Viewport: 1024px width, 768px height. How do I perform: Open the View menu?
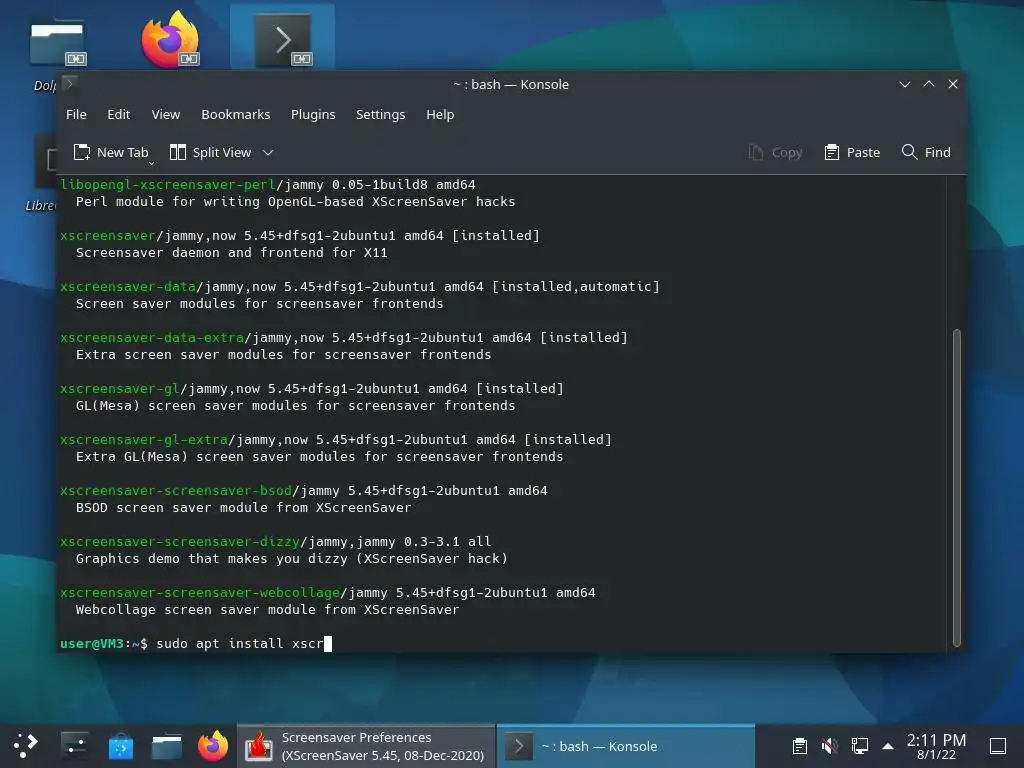pos(166,114)
